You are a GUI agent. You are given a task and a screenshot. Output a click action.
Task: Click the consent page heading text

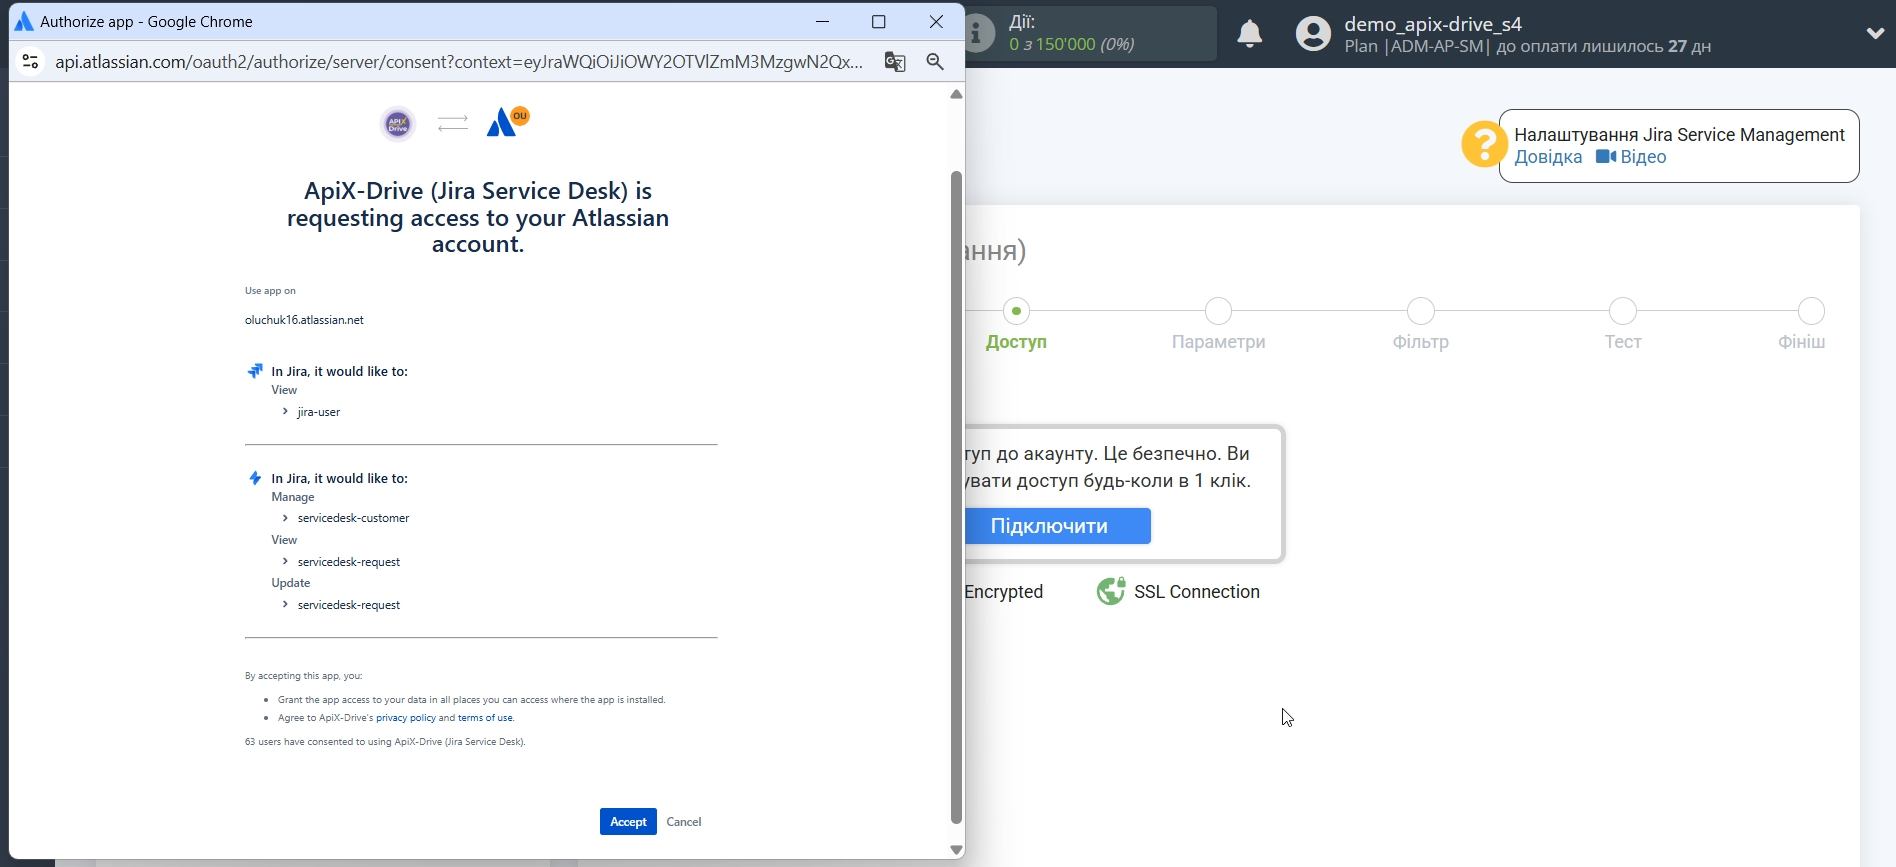point(478,218)
